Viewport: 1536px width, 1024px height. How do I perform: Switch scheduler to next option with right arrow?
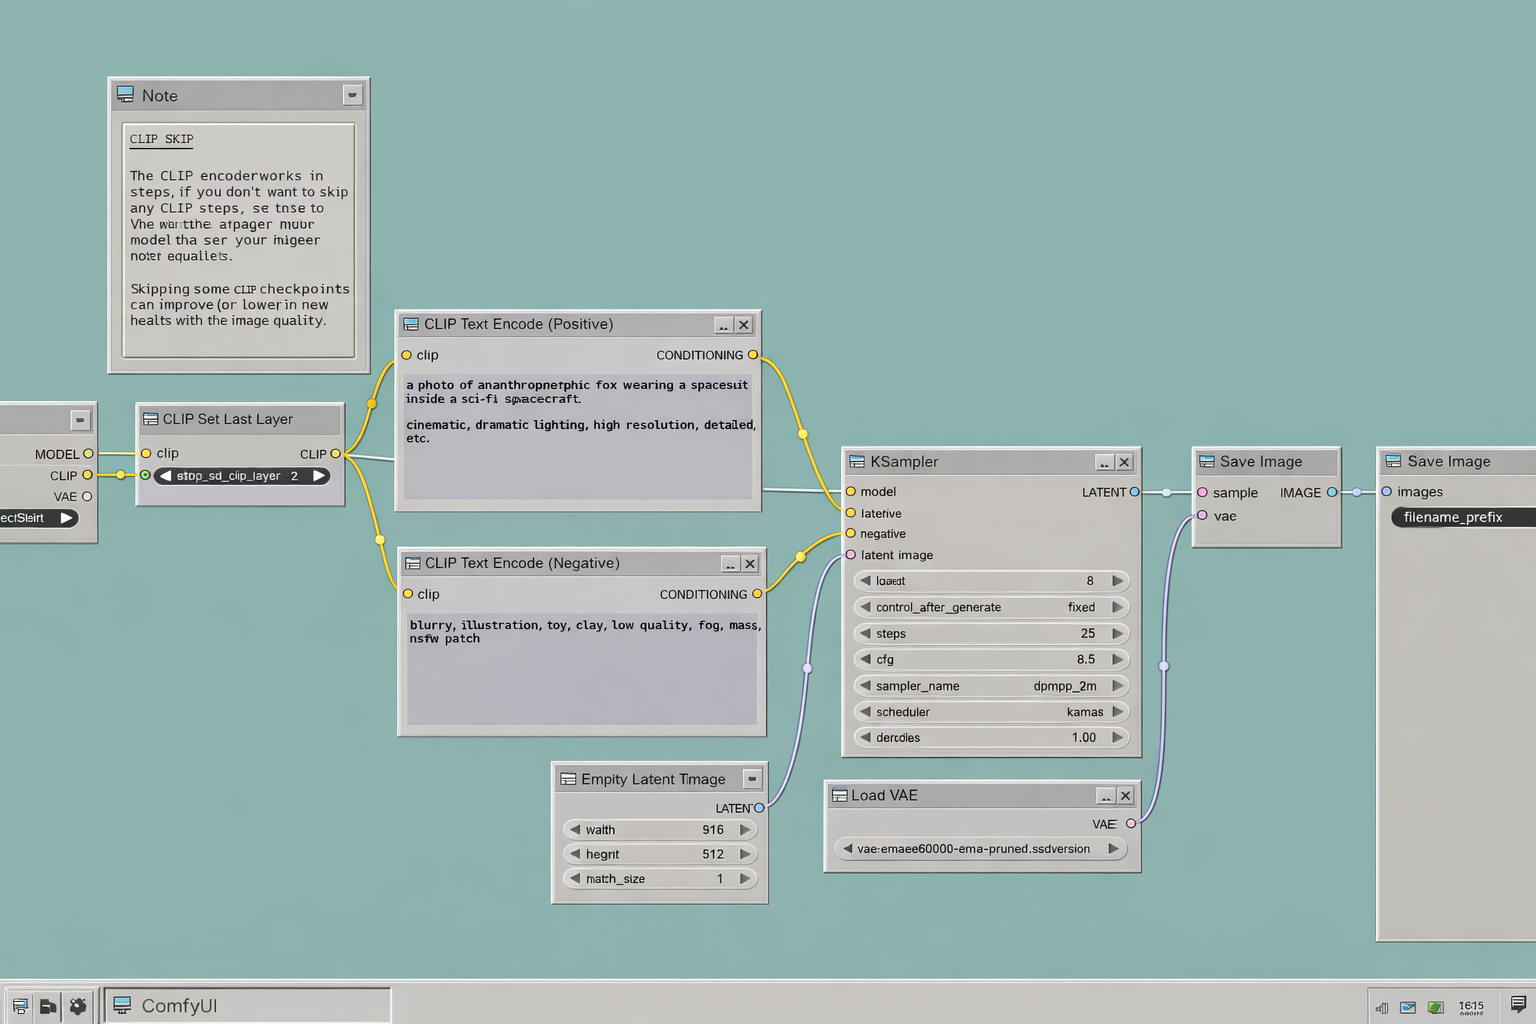1117,712
